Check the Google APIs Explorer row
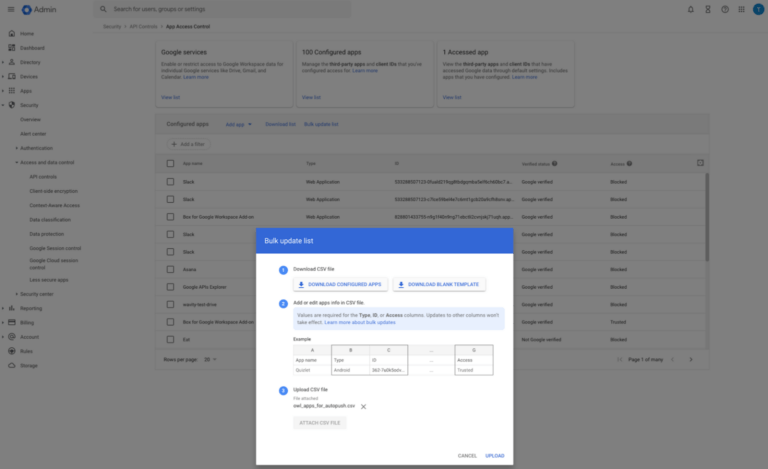Viewport: 768px width, 469px height. tap(170, 287)
